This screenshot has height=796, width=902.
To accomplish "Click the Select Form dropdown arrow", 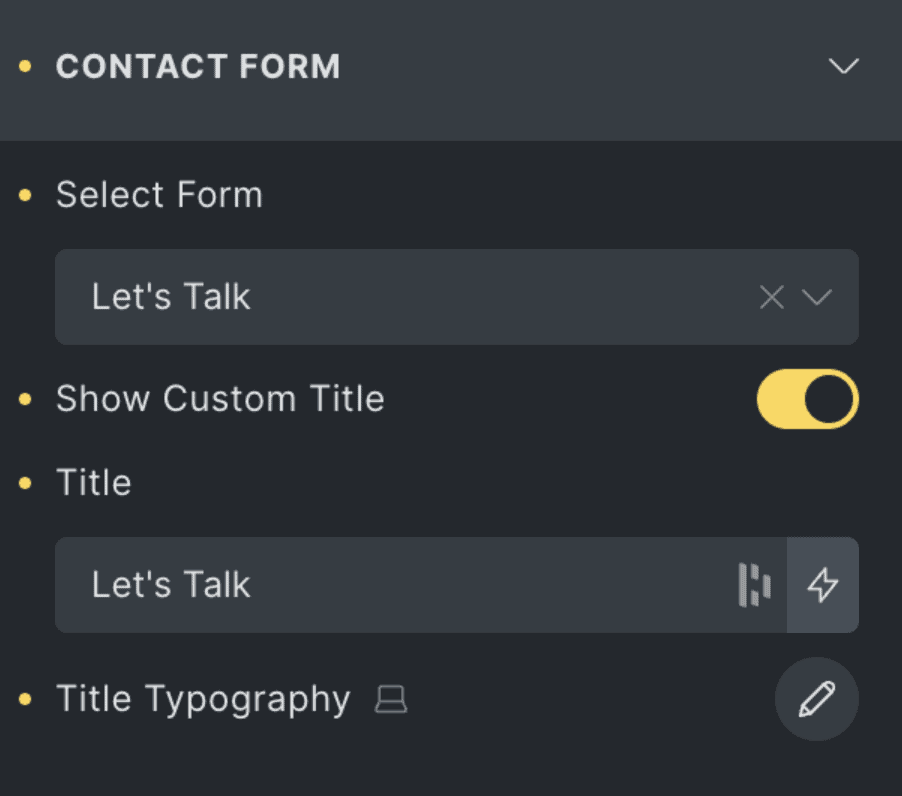I will pyautogui.click(x=817, y=297).
